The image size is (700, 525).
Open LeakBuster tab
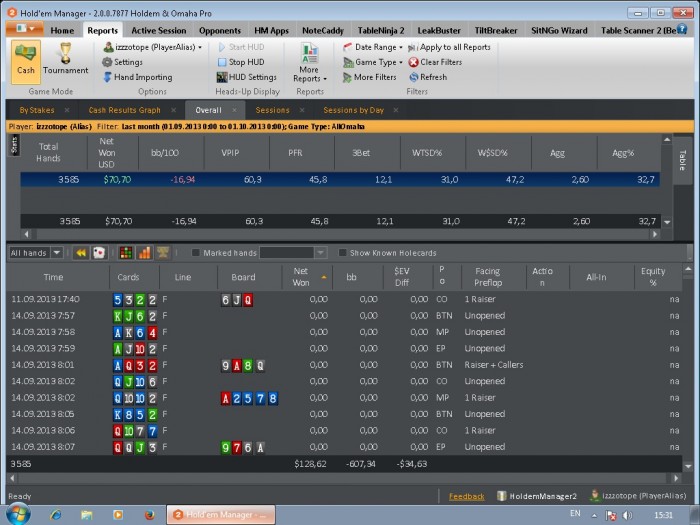[x=439, y=30]
